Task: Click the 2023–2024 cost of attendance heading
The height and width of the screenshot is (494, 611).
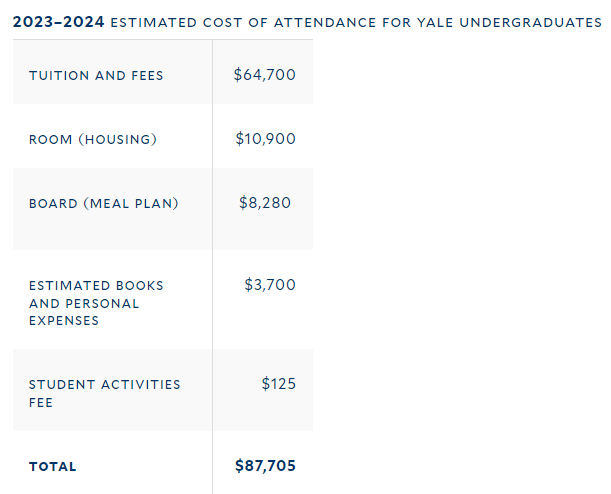Action: (307, 22)
